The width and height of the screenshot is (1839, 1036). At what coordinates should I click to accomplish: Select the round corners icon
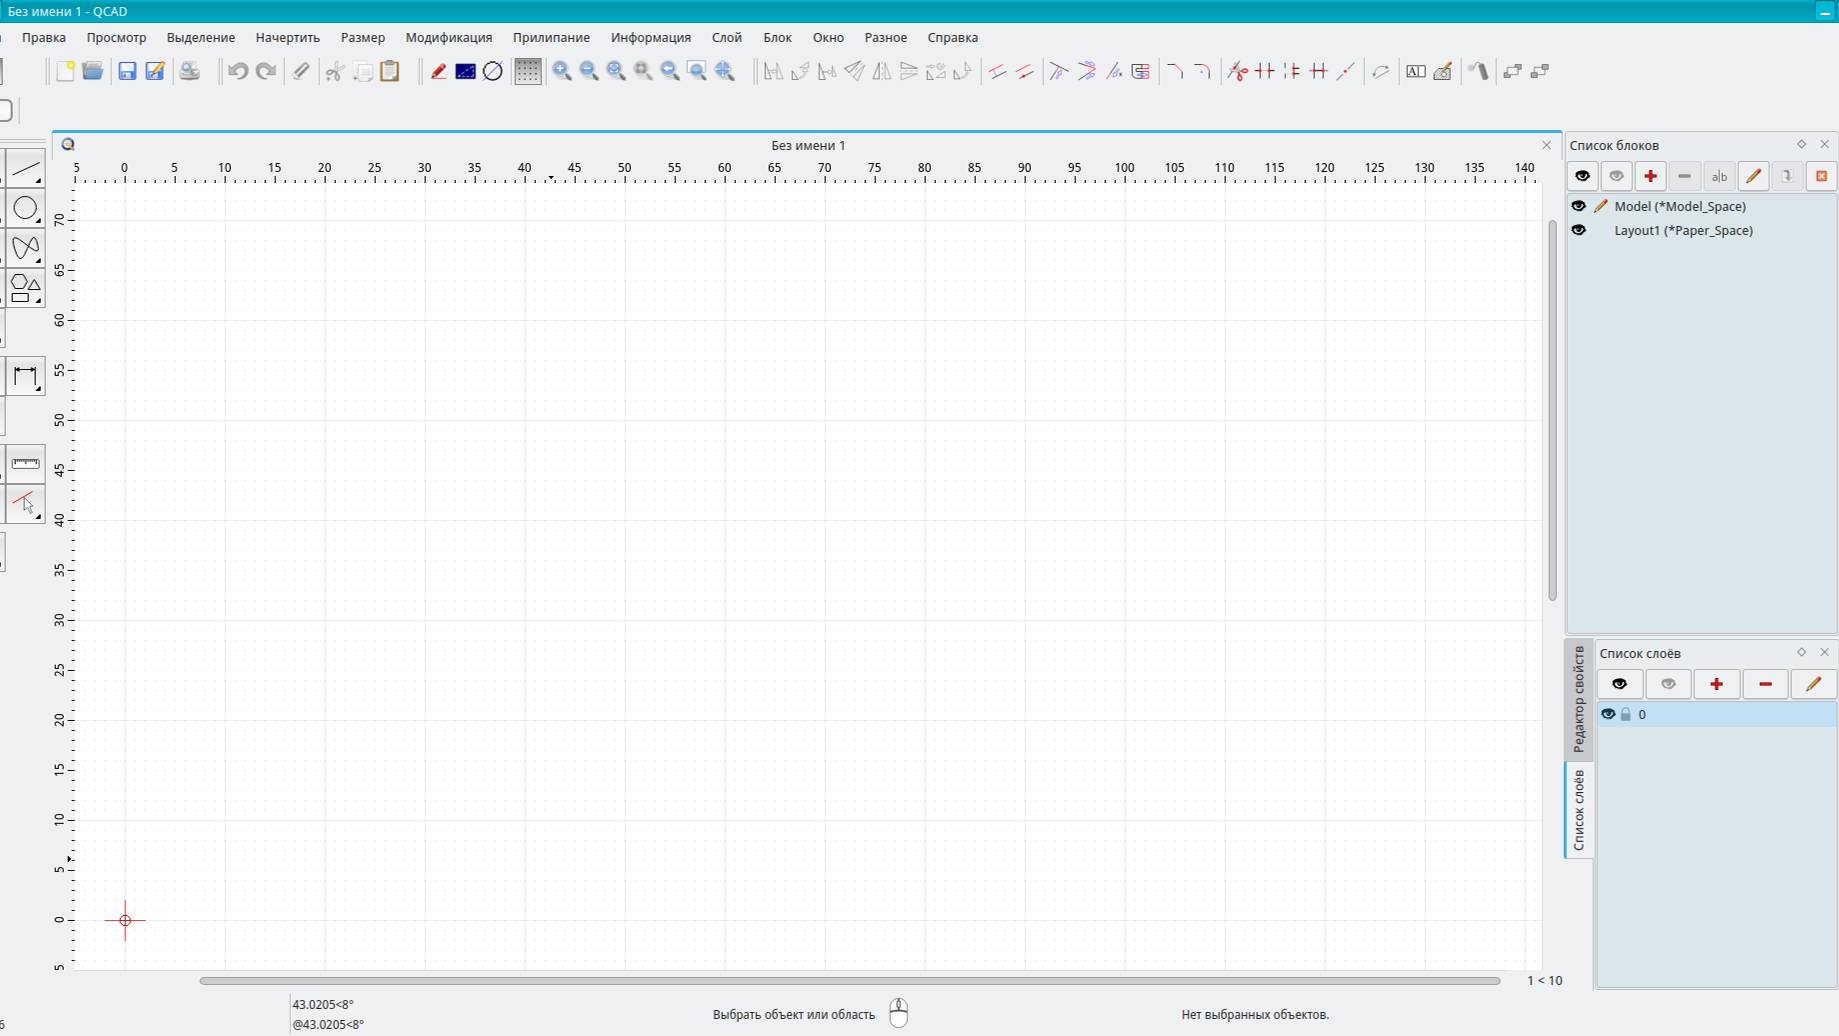(x=1203, y=71)
